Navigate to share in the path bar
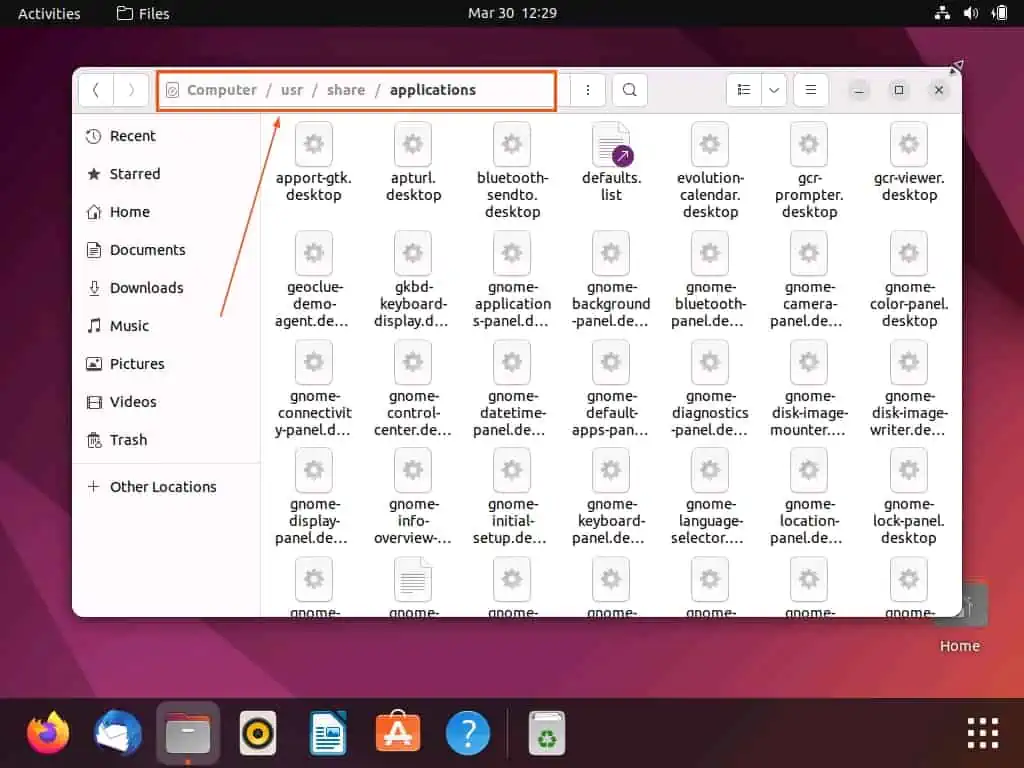 [x=346, y=90]
